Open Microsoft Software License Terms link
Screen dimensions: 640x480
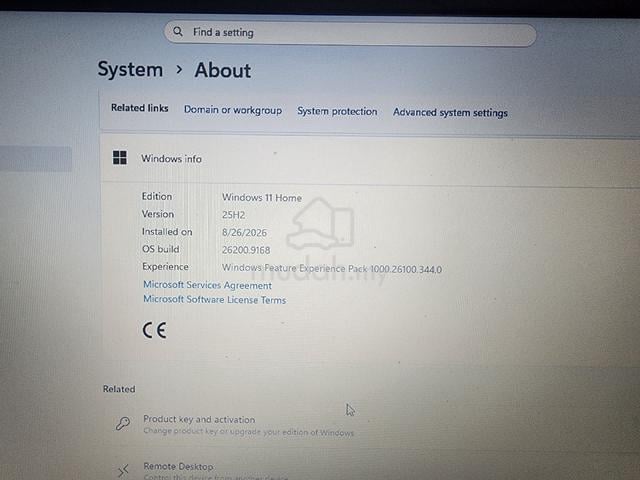[x=215, y=300]
